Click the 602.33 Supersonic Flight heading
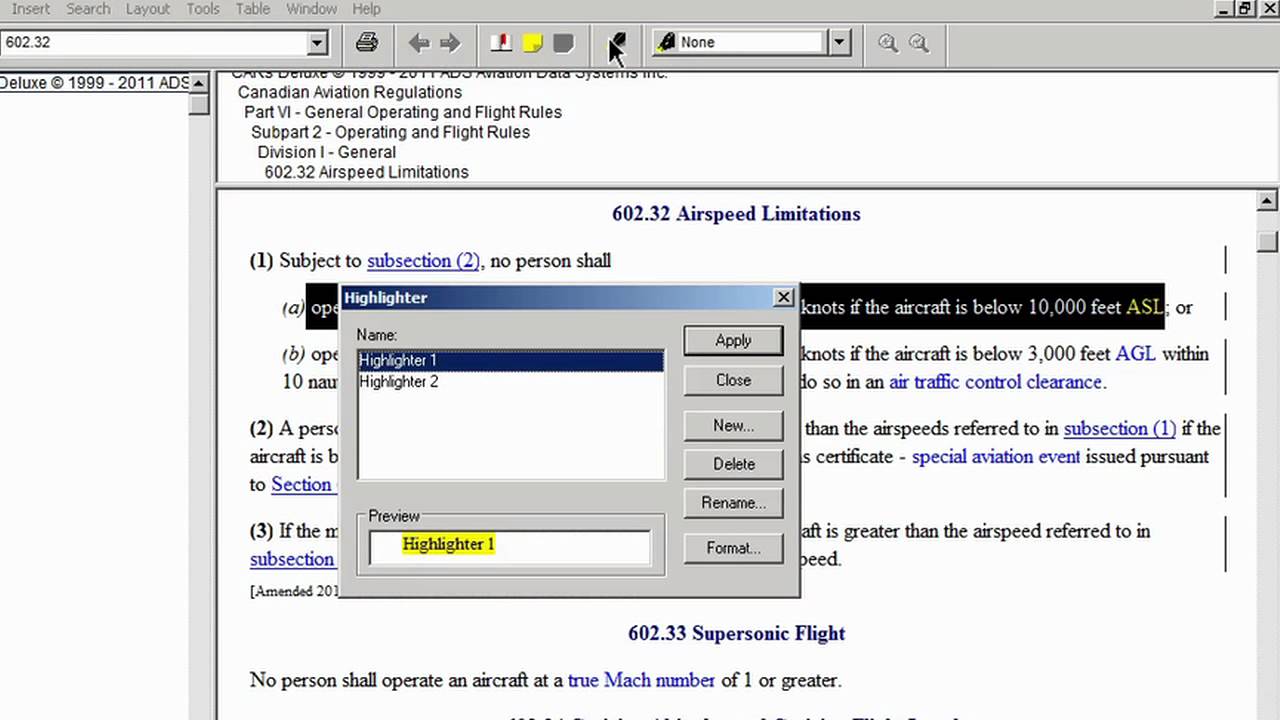 [x=736, y=633]
